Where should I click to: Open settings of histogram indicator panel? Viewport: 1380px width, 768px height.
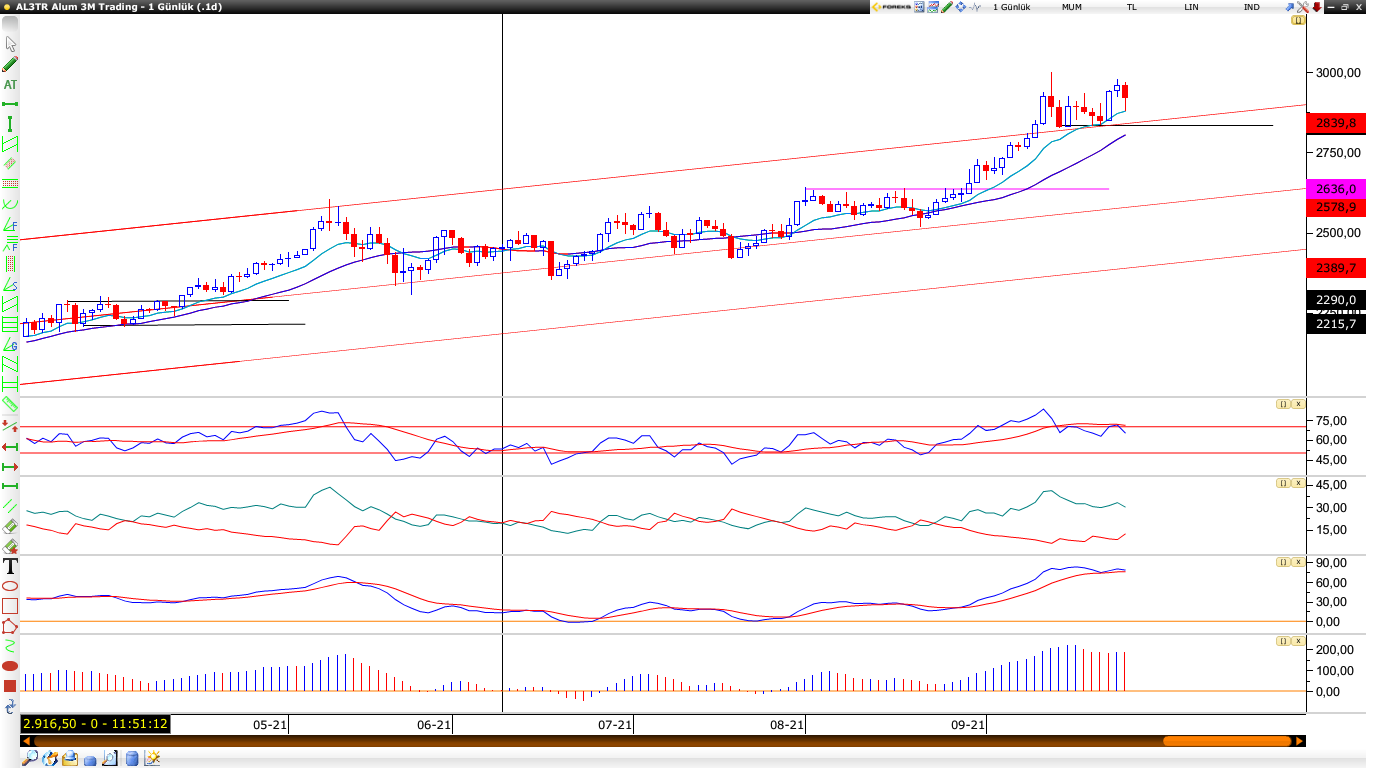(1282, 641)
